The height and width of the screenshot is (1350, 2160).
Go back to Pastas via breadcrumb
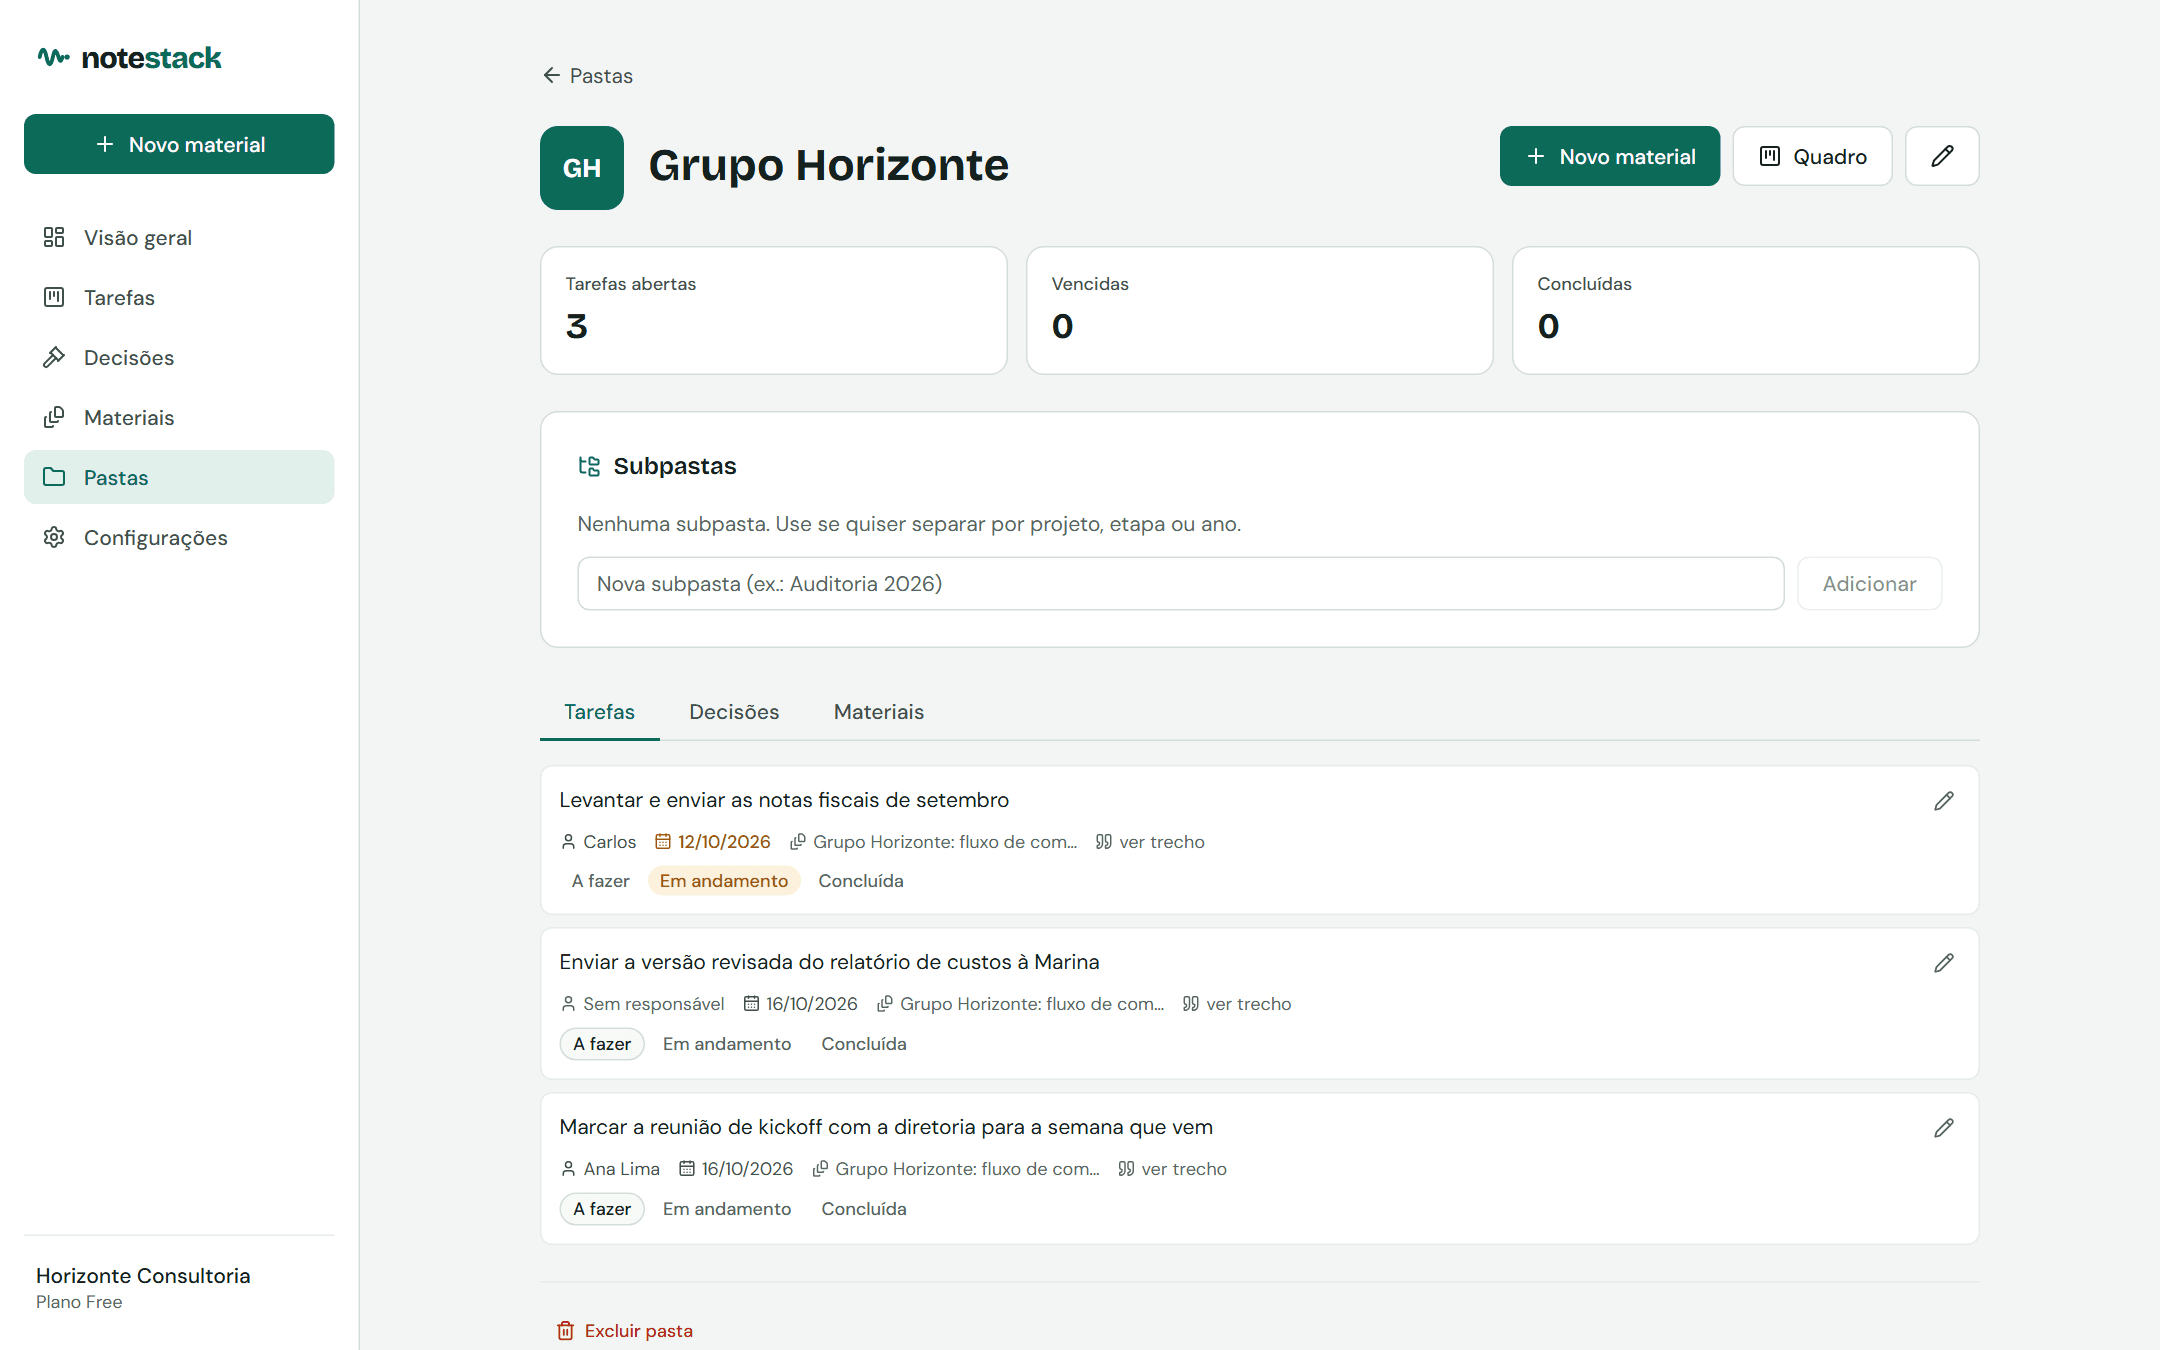pos(588,76)
